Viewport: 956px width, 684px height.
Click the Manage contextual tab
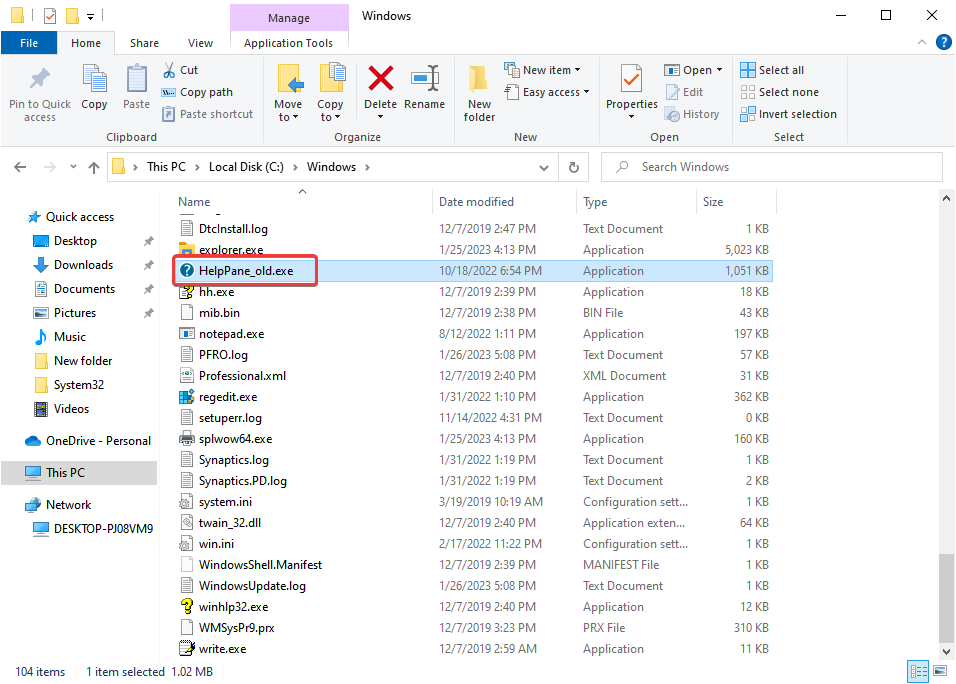click(289, 18)
